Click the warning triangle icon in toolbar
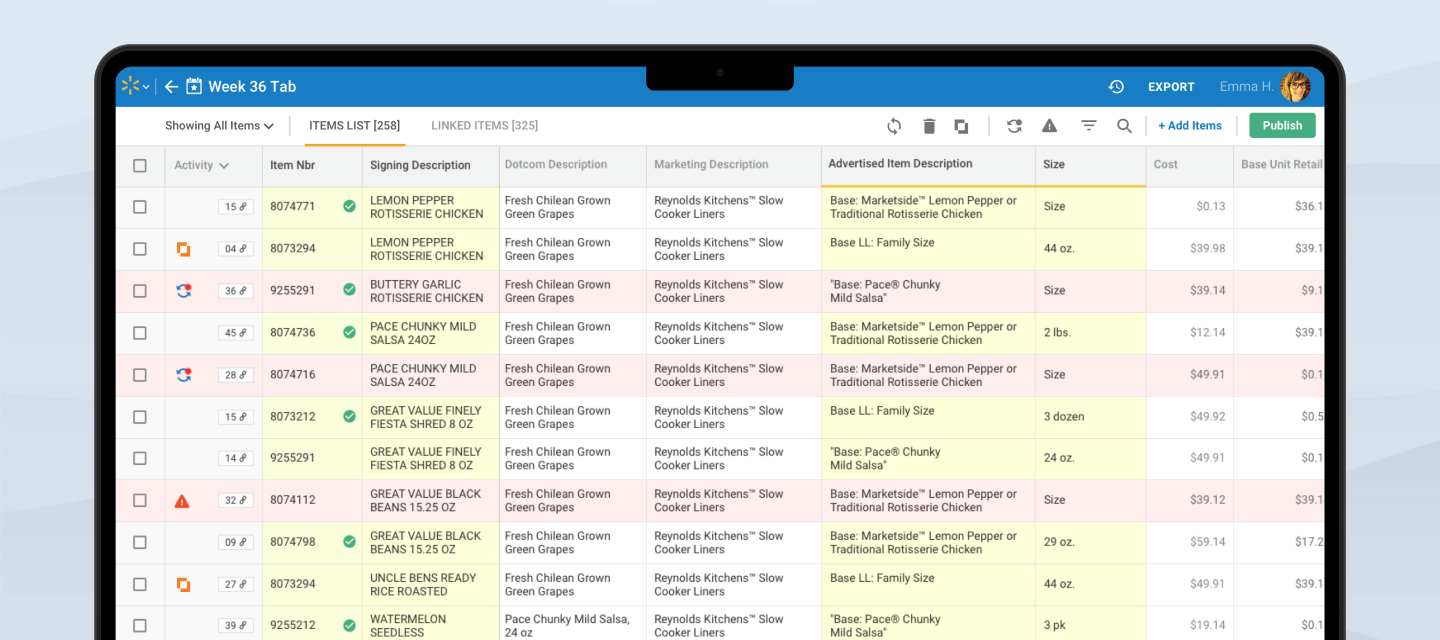The height and width of the screenshot is (640, 1440). [1049, 126]
